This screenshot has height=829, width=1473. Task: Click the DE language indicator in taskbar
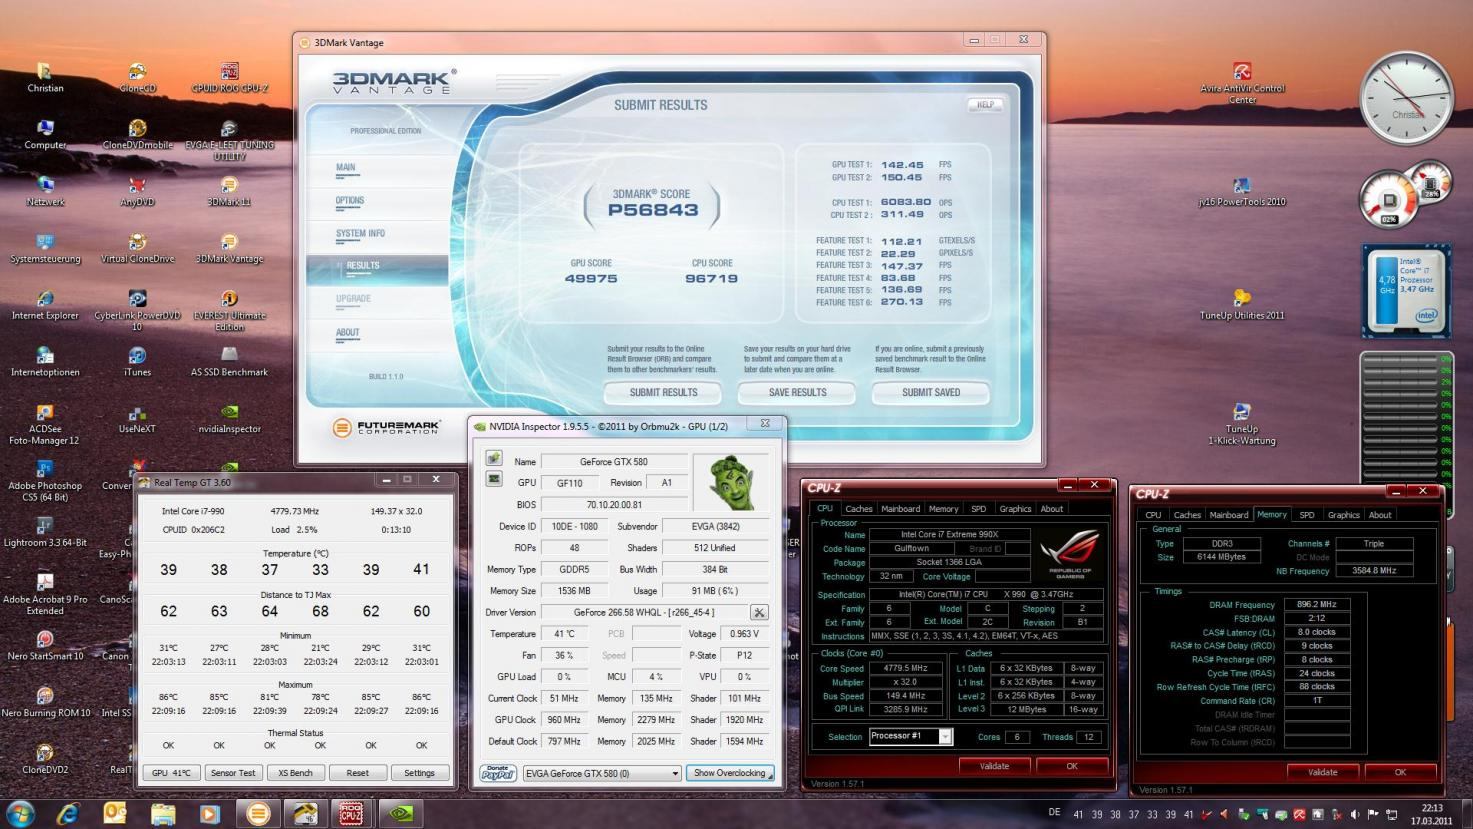tap(1054, 813)
